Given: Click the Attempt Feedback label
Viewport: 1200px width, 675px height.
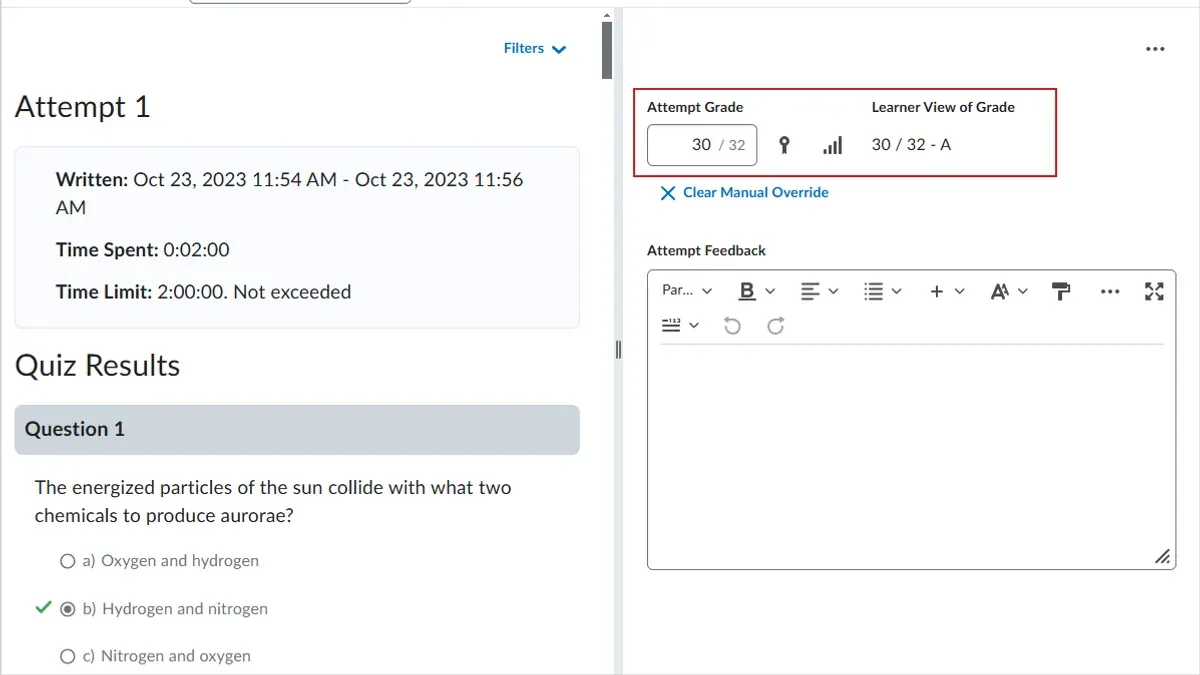Looking at the screenshot, I should coord(706,251).
